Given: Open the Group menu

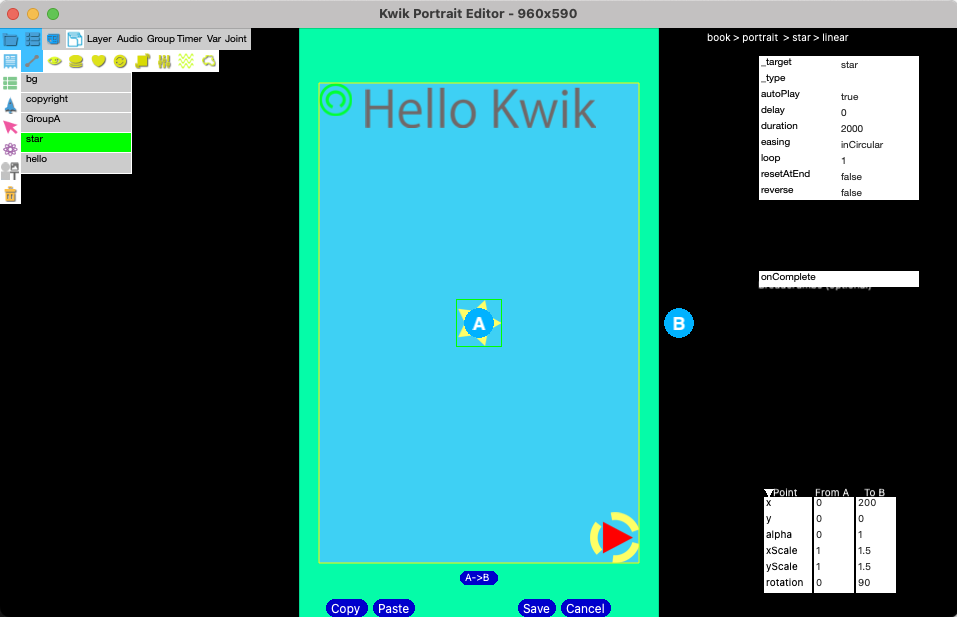Looking at the screenshot, I should tap(161, 38).
